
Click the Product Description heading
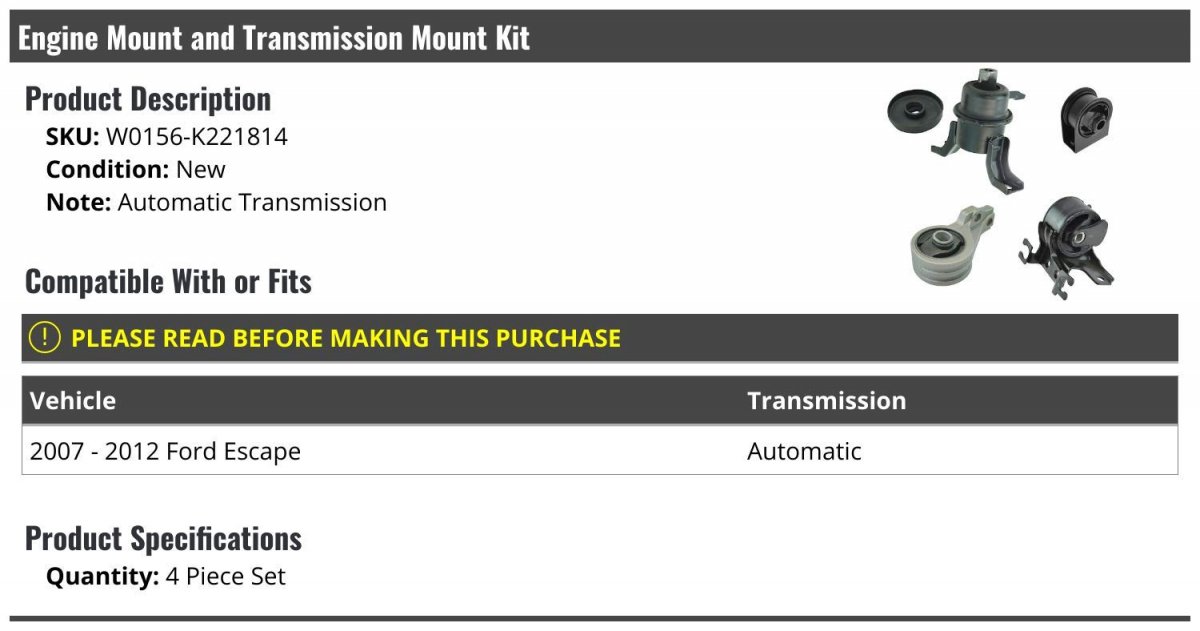[x=148, y=99]
